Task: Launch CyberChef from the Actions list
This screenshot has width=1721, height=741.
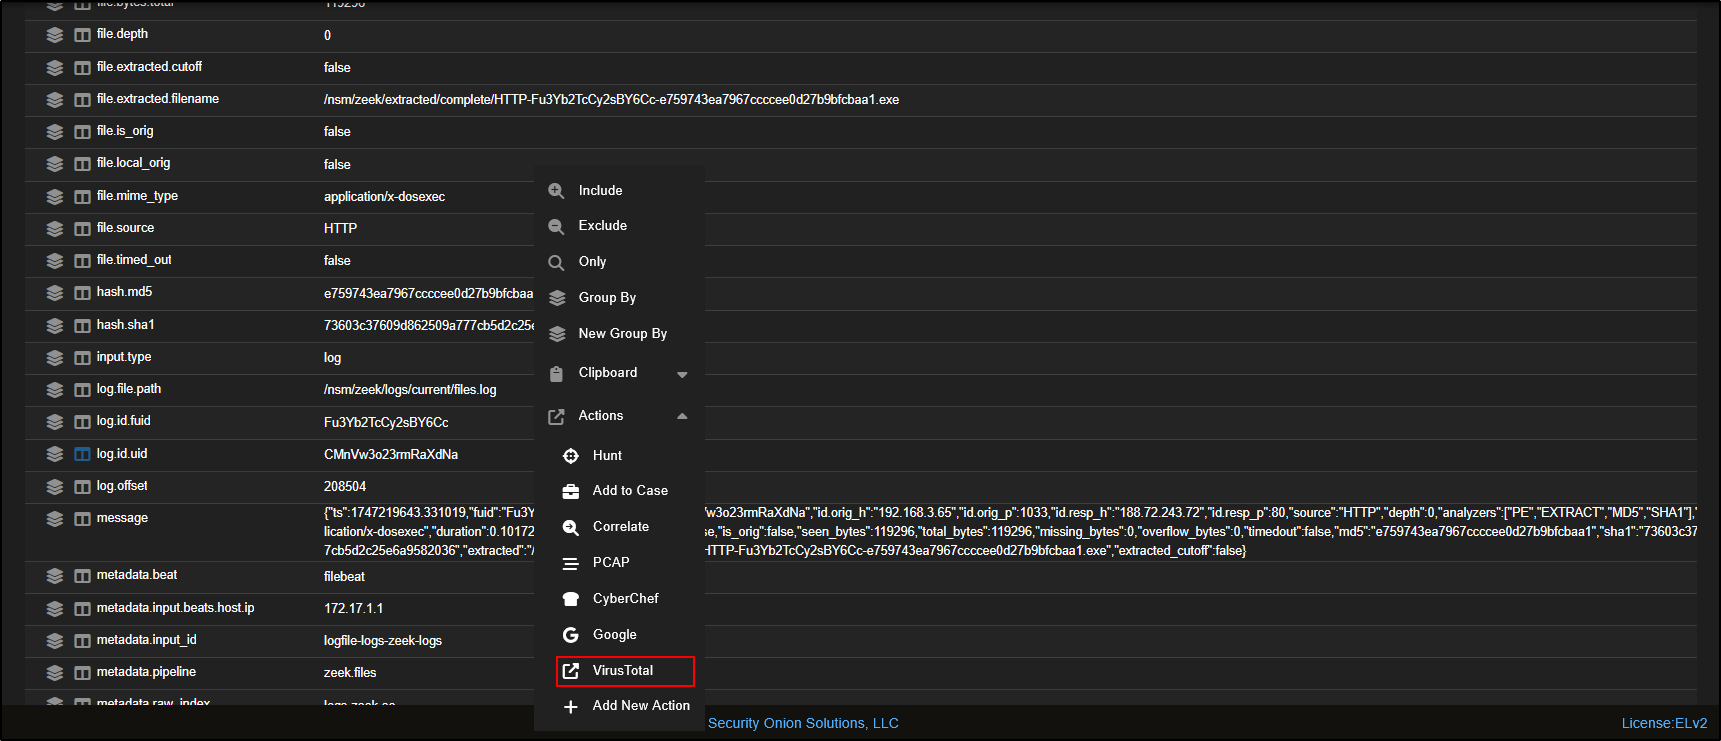Action: tap(625, 599)
